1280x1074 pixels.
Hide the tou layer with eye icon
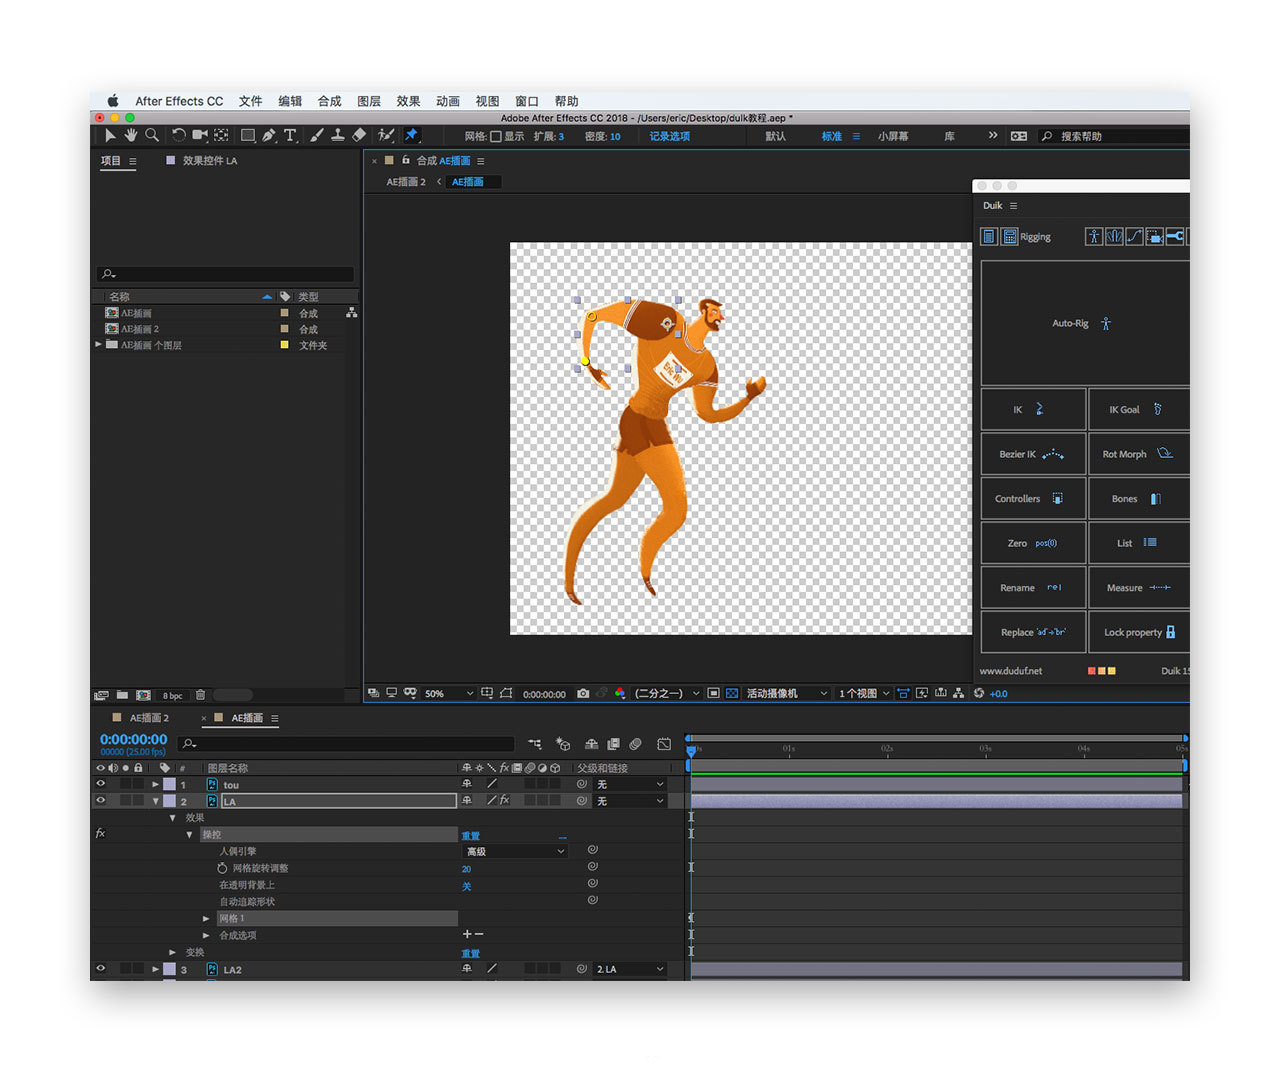coord(100,784)
